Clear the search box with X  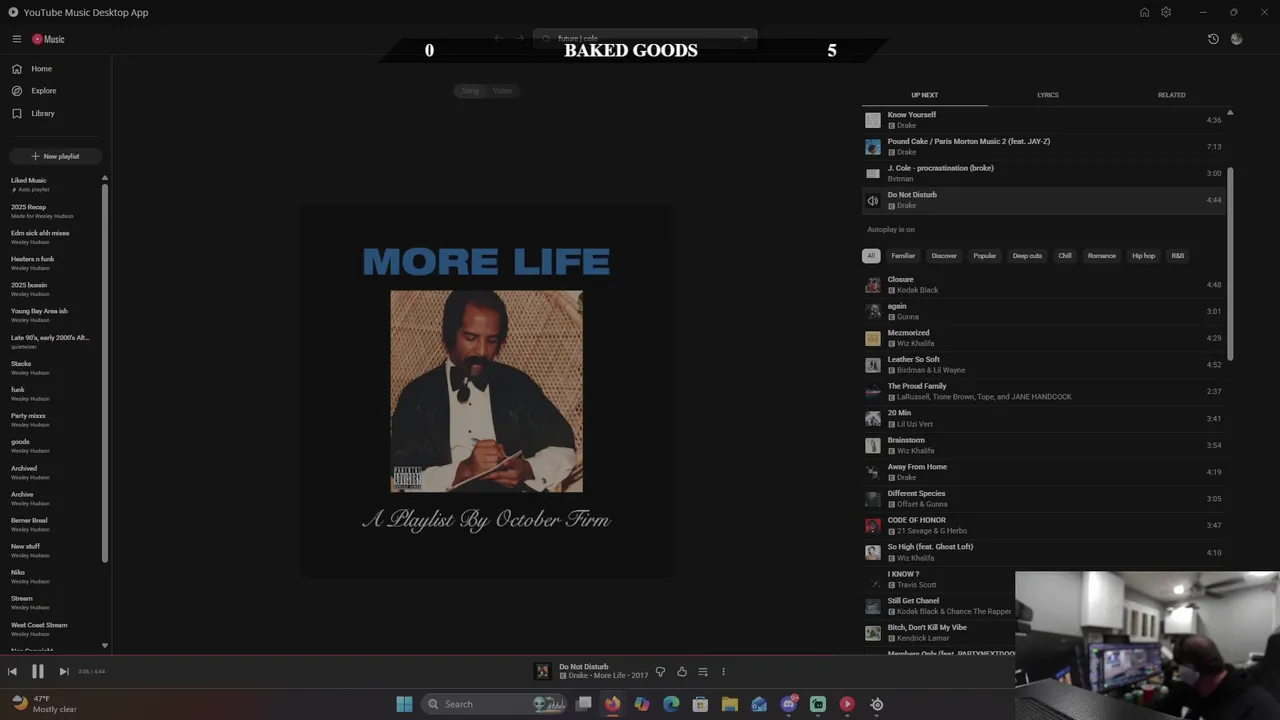click(x=745, y=39)
